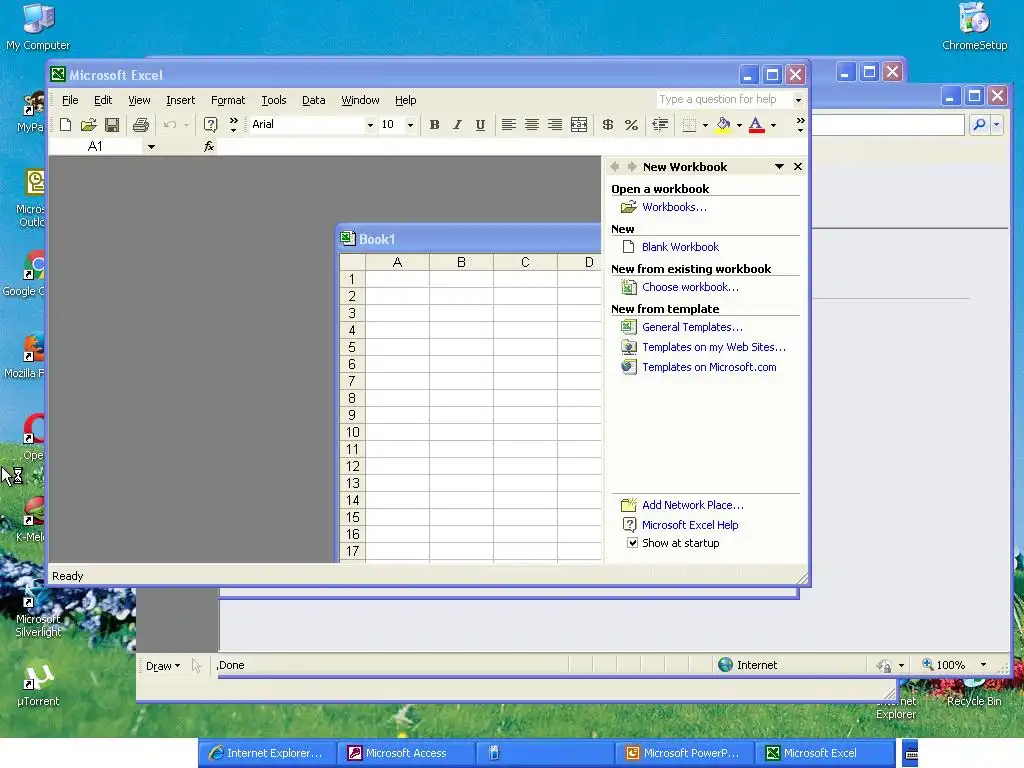Toggle Italic formatting
The image size is (1024, 768).
click(457, 125)
